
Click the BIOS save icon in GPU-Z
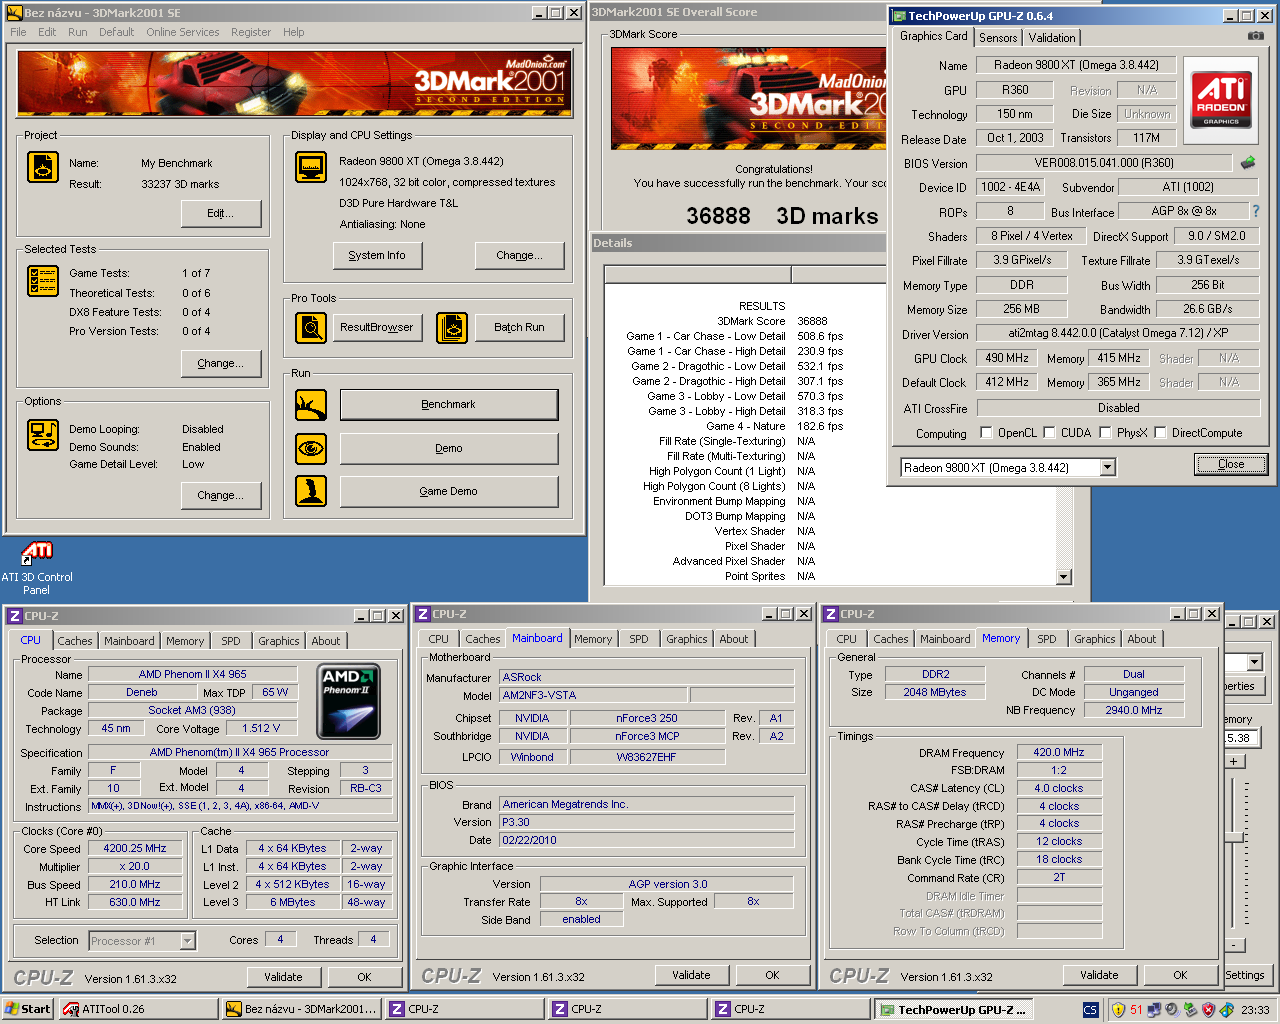(x=1248, y=162)
